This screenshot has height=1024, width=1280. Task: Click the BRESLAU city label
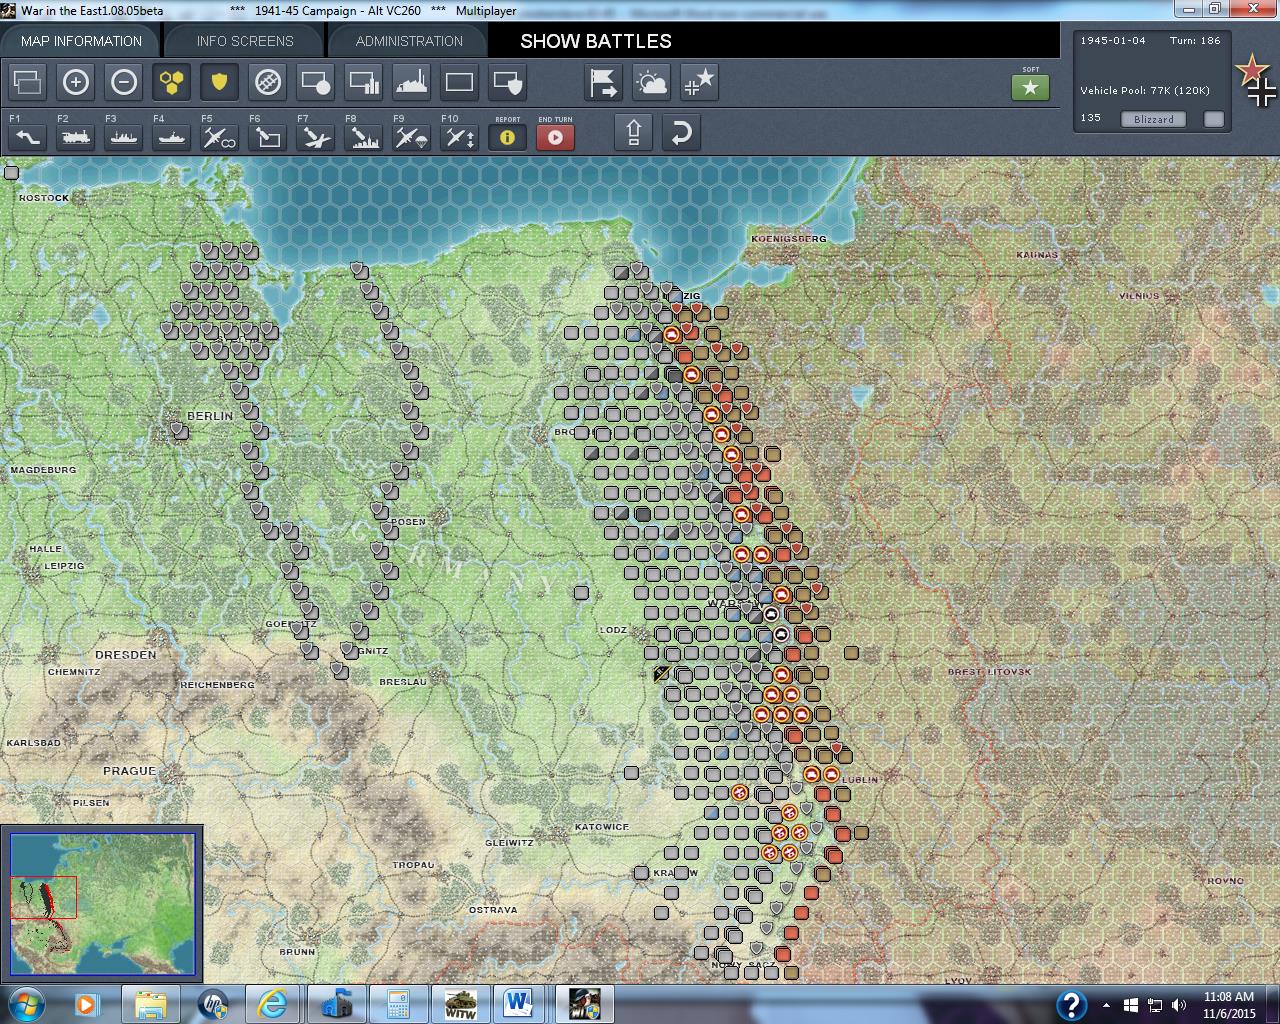[x=403, y=682]
